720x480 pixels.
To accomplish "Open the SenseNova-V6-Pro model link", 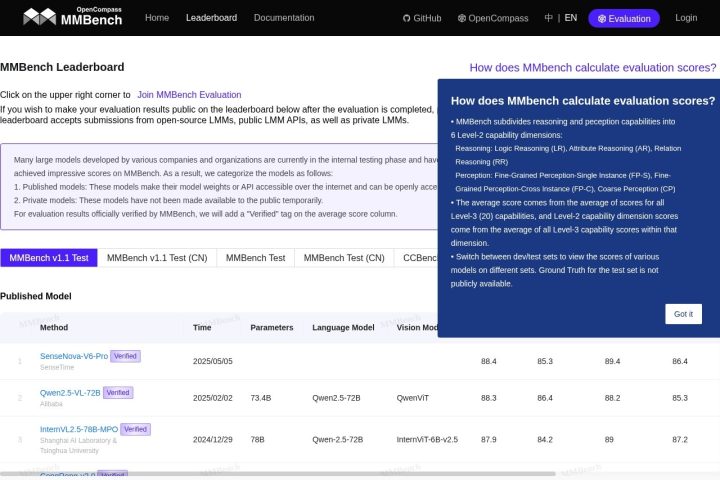I will [x=74, y=356].
